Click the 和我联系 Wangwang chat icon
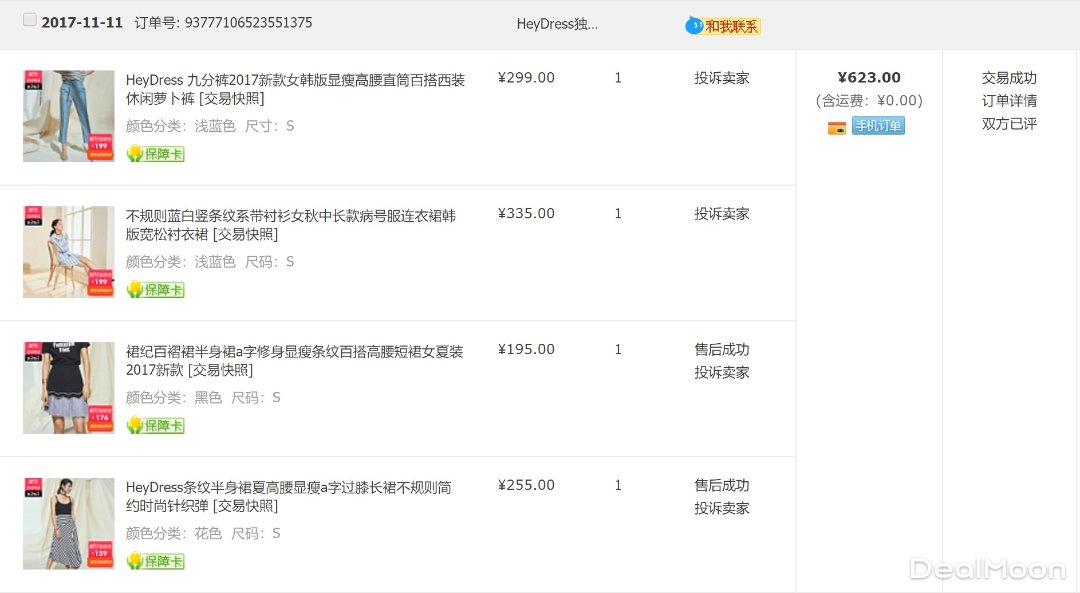 click(x=723, y=26)
